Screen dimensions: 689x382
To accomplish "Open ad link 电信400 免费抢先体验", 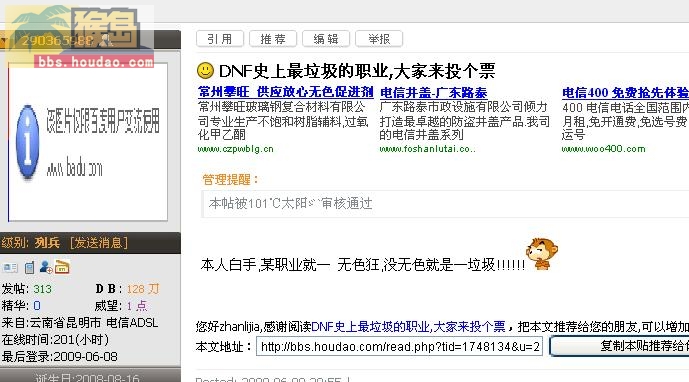I will pos(625,92).
